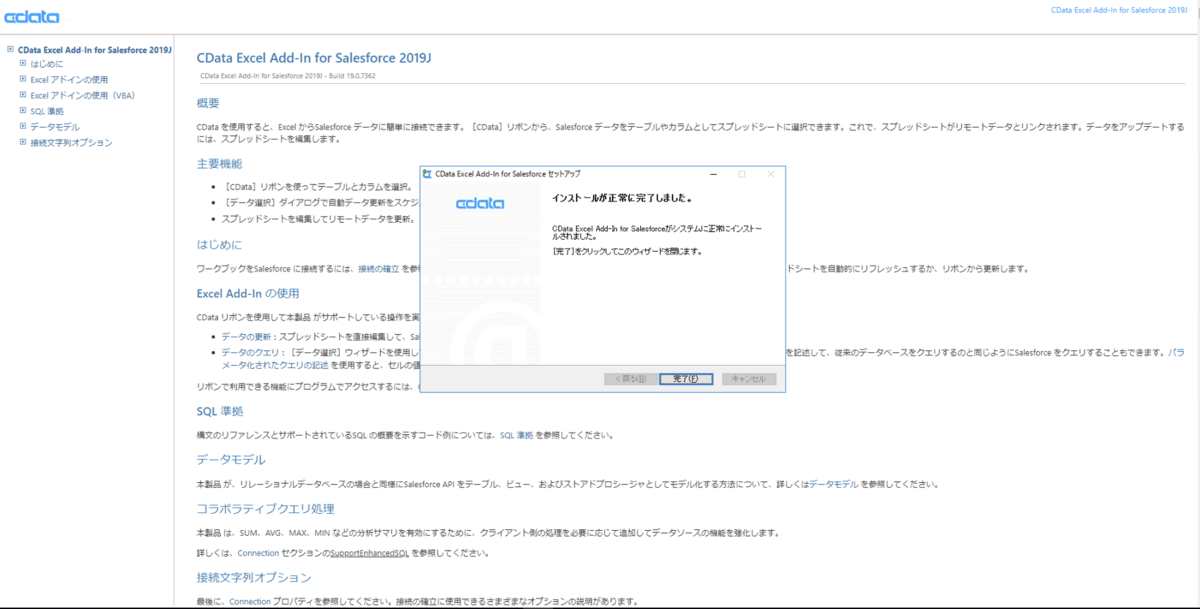1200x609 pixels.
Task: Select root CData Excel Add-In for Salesforce 2019J tree item
Action: pos(95,49)
